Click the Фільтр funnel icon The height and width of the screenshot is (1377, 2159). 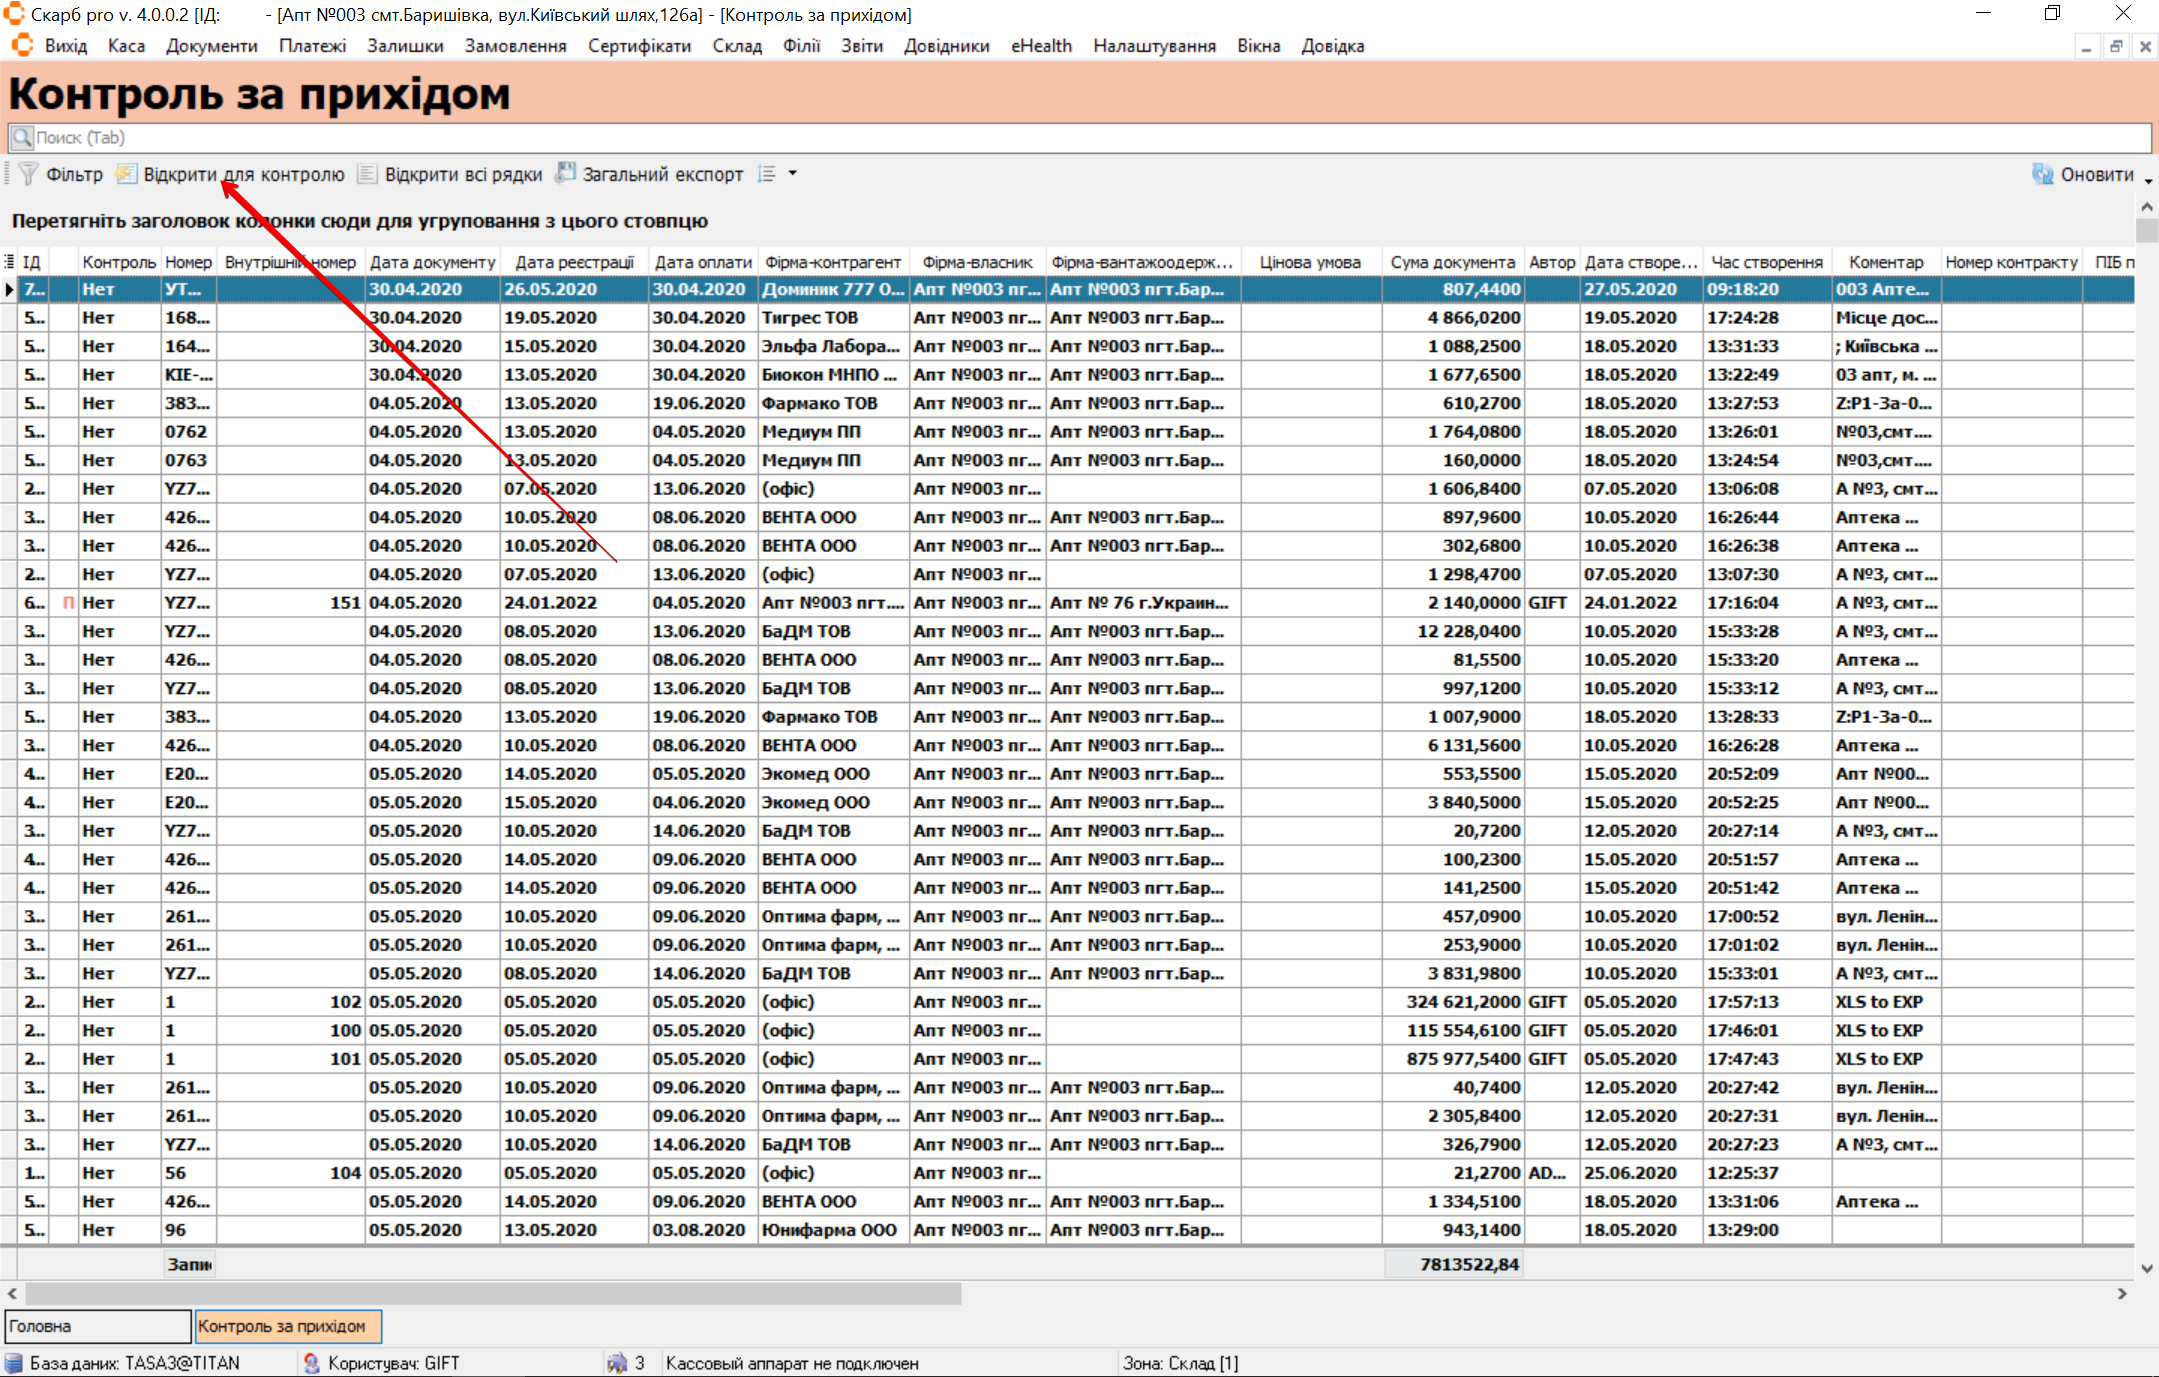pyautogui.click(x=28, y=174)
